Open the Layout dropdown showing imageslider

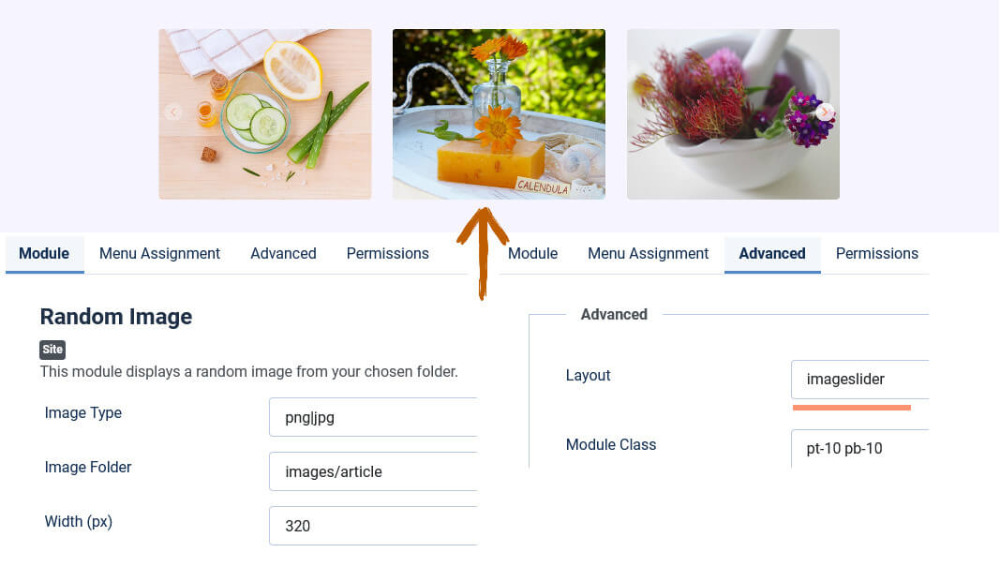tap(860, 379)
